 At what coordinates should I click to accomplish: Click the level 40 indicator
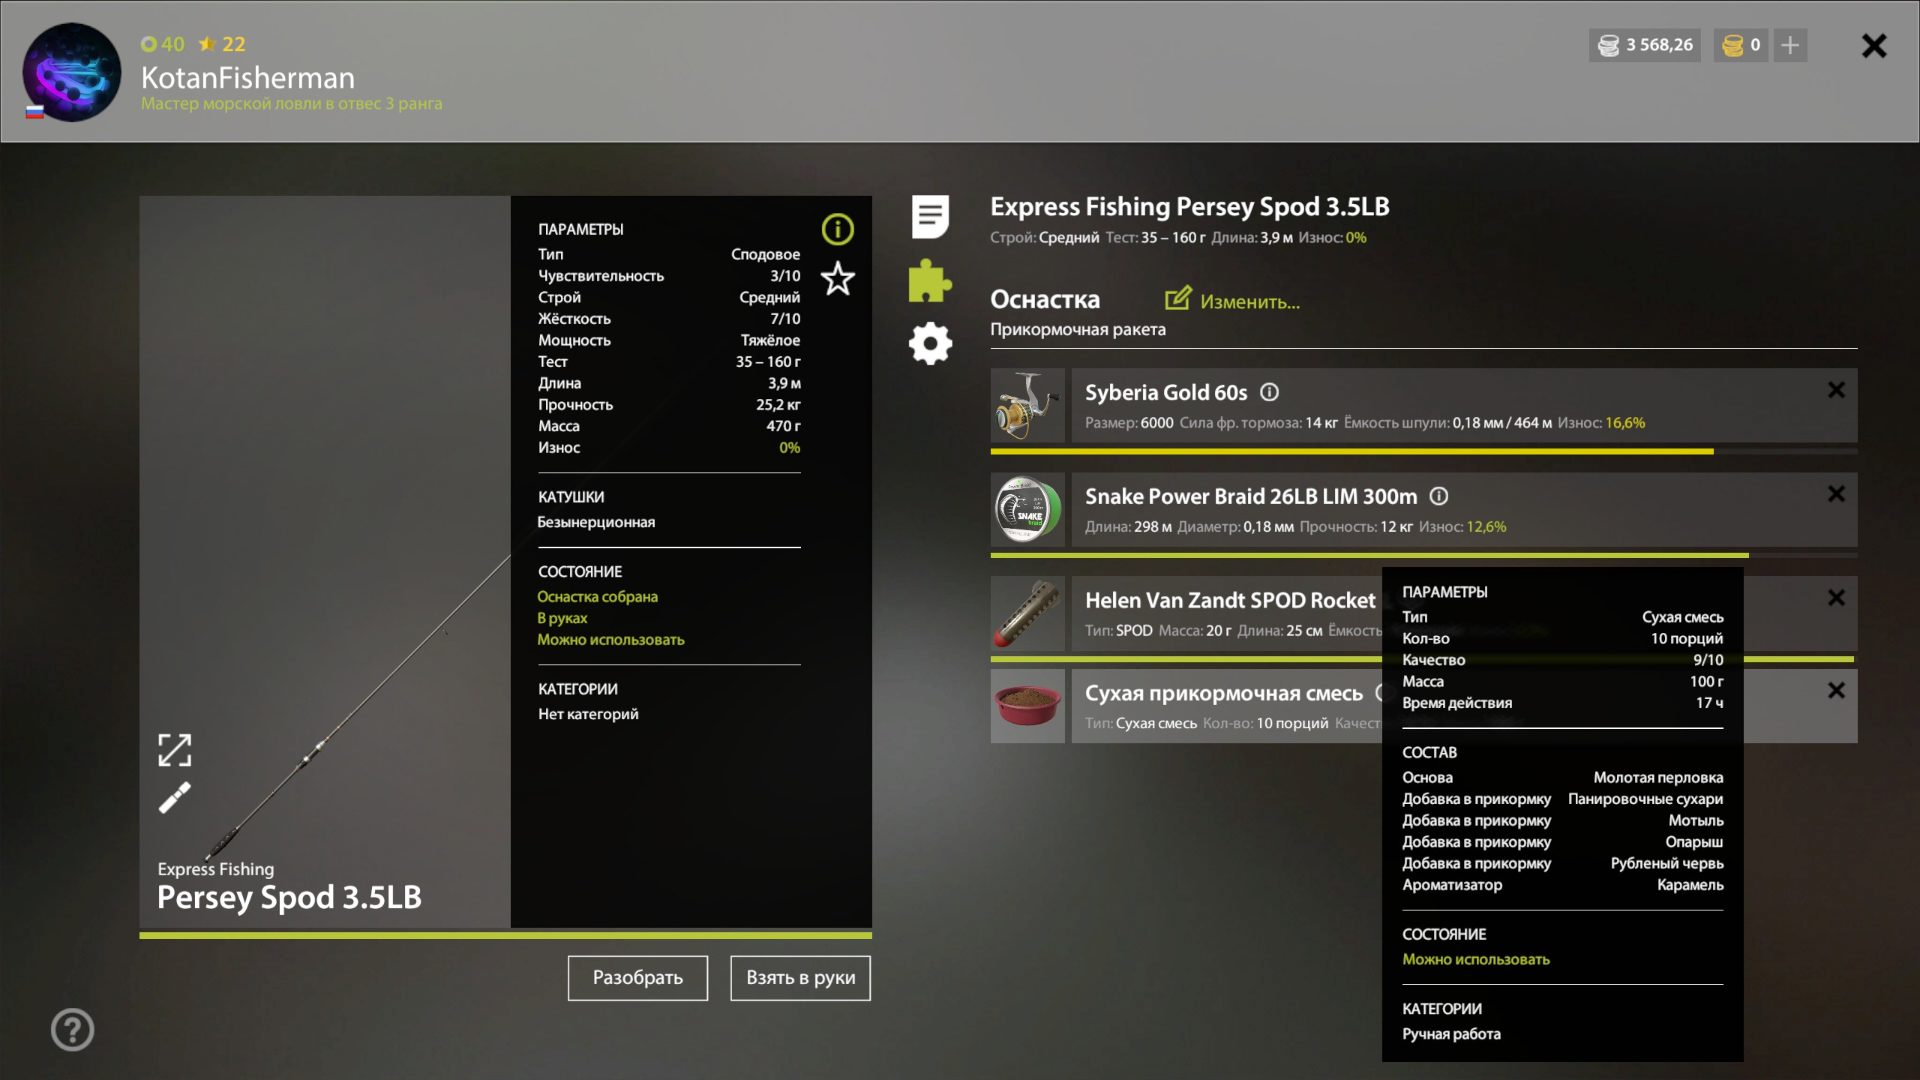[x=163, y=44]
